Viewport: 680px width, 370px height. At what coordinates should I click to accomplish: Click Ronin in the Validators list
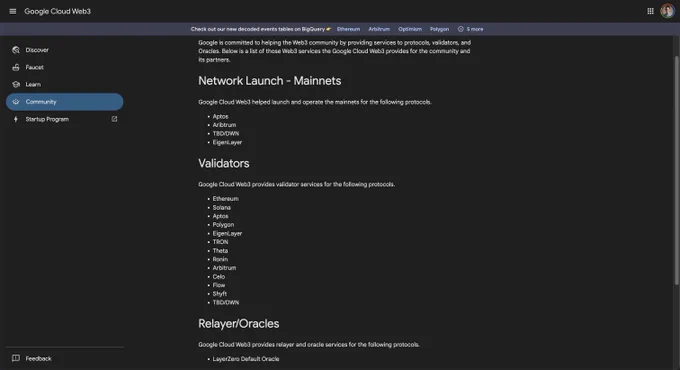pyautogui.click(x=220, y=259)
